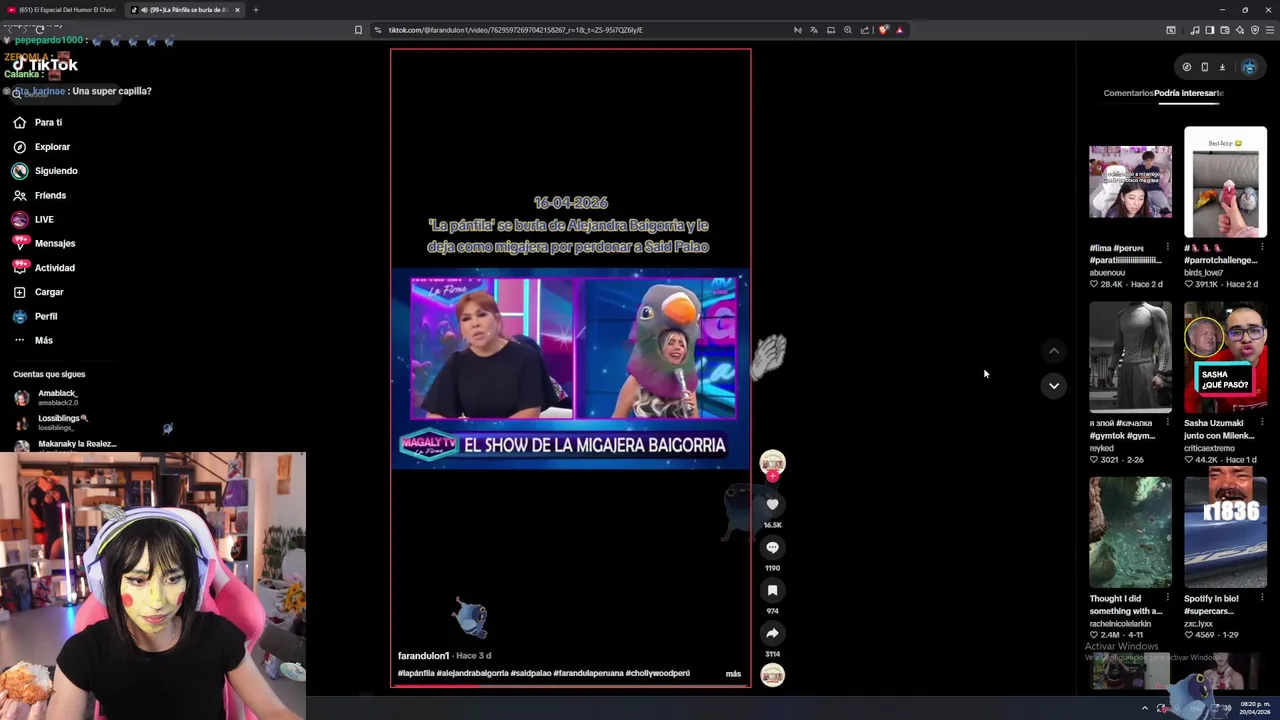
Task: Open the parrotchallenge video thumbnail
Action: pyautogui.click(x=1225, y=182)
